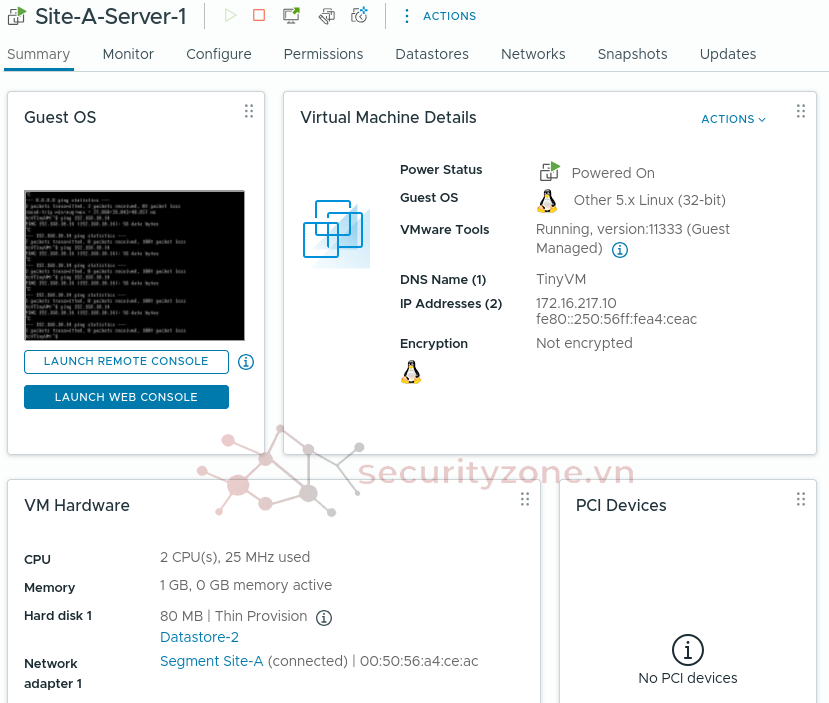The width and height of the screenshot is (829, 703).
Task: Click the PCI Devices card drag handle
Action: pos(800,499)
